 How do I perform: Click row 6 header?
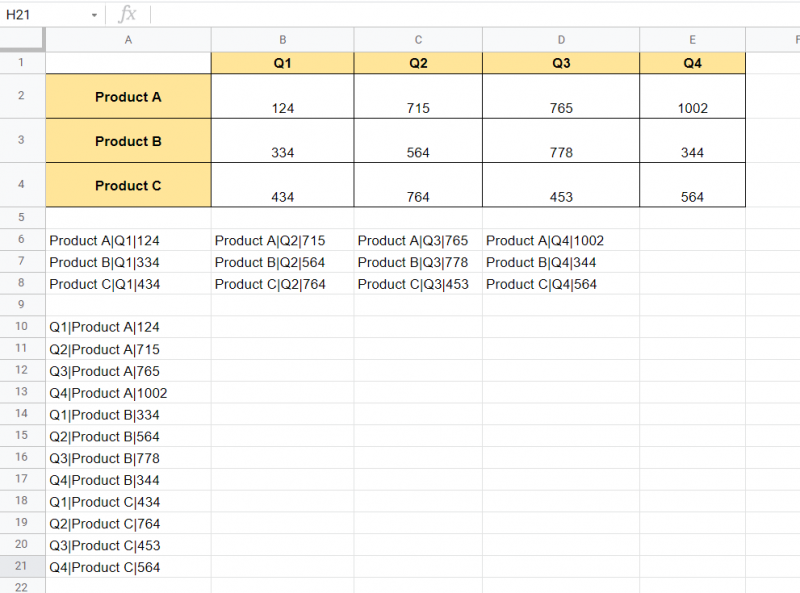click(22, 240)
